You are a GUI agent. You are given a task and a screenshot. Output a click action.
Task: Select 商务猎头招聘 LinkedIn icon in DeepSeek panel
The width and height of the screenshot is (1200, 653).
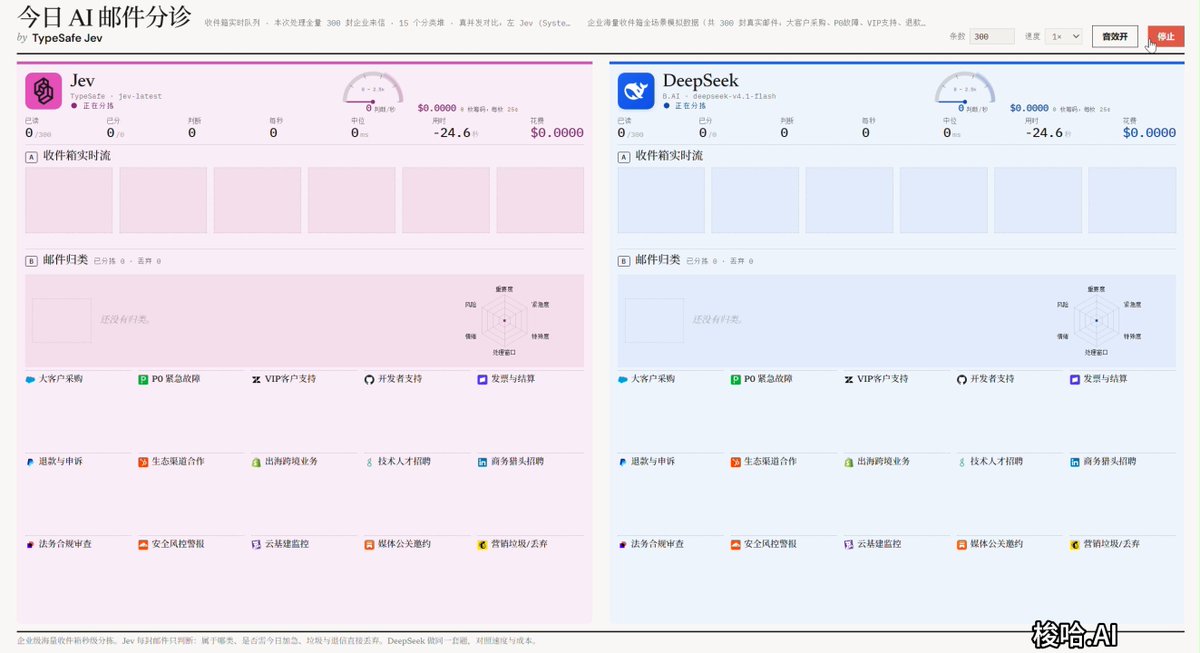(1075, 462)
